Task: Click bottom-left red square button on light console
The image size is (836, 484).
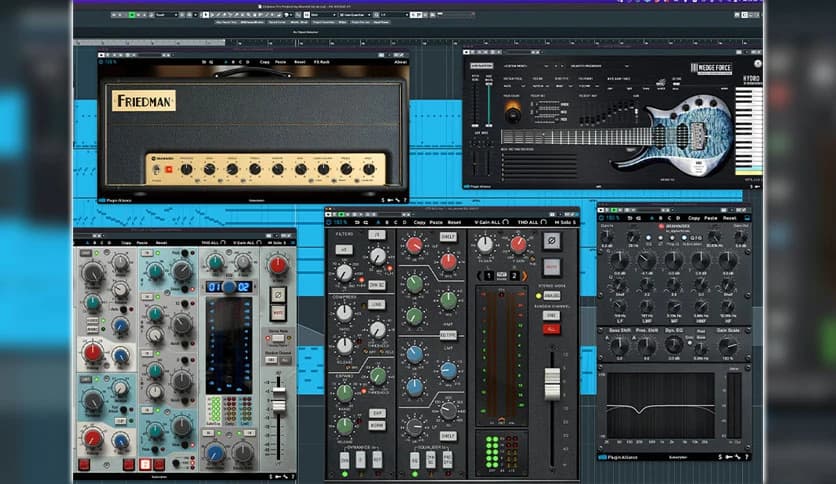Action: (84, 464)
